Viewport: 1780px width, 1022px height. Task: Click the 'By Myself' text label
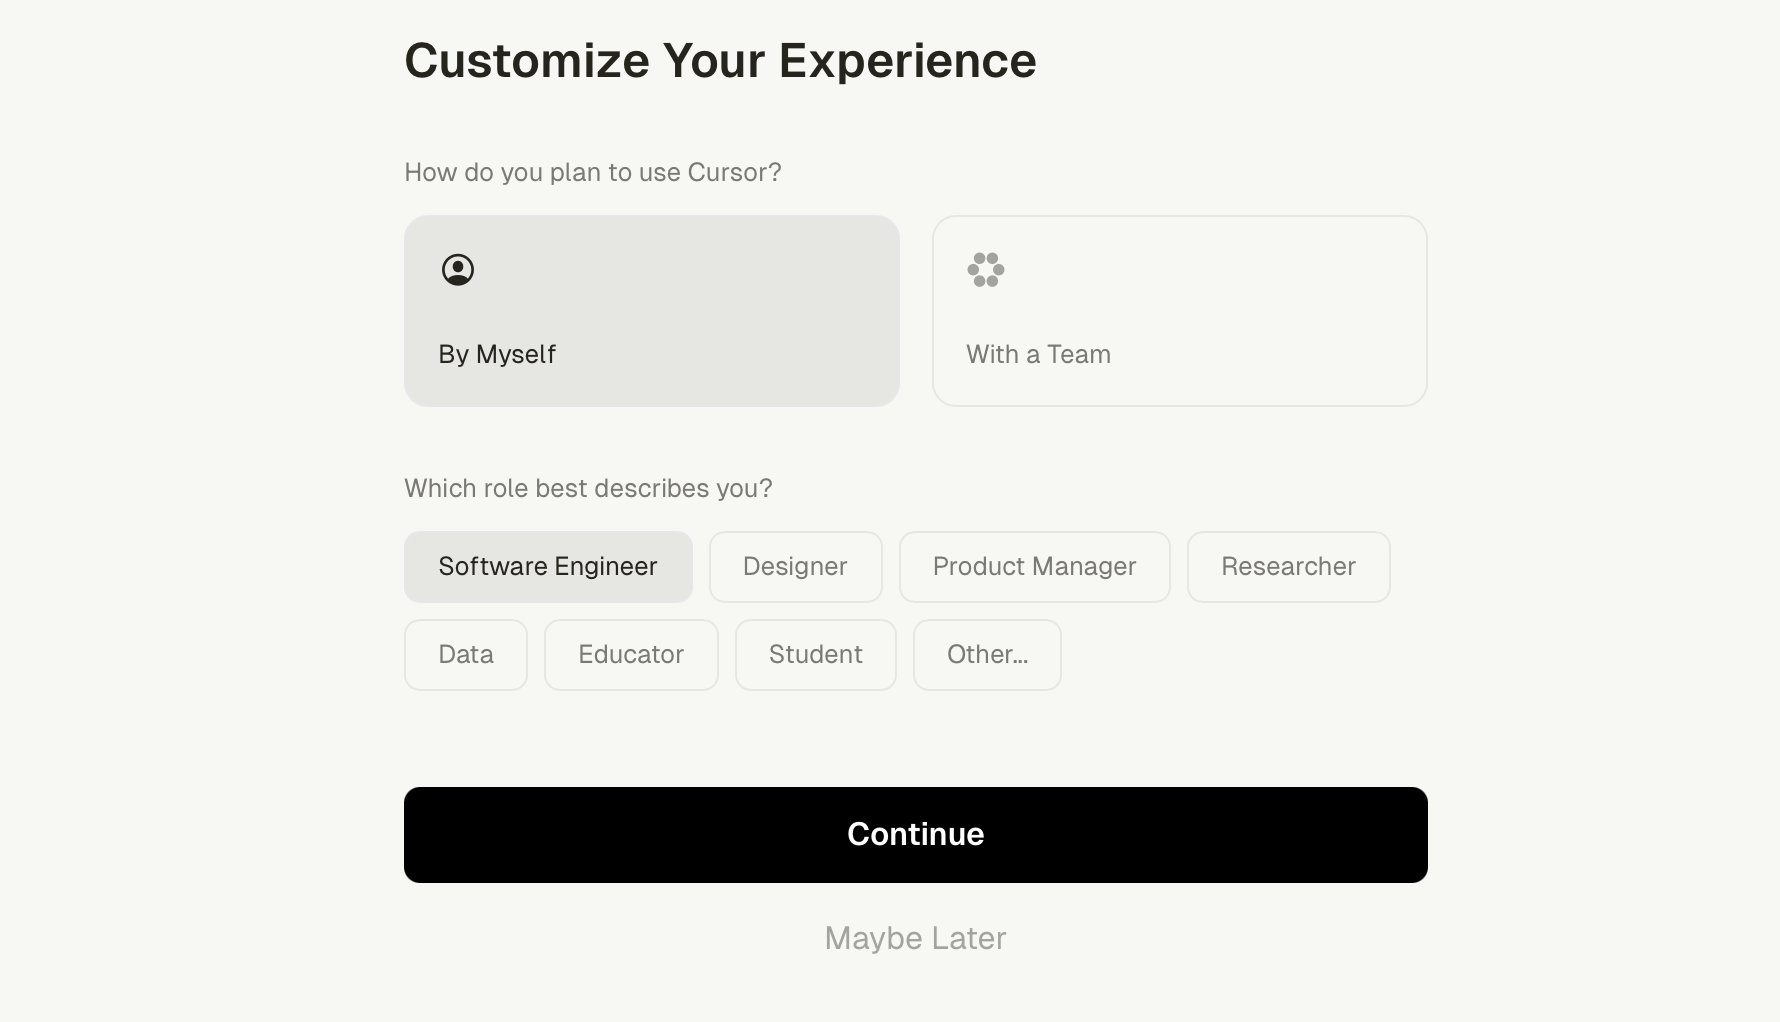497,355
